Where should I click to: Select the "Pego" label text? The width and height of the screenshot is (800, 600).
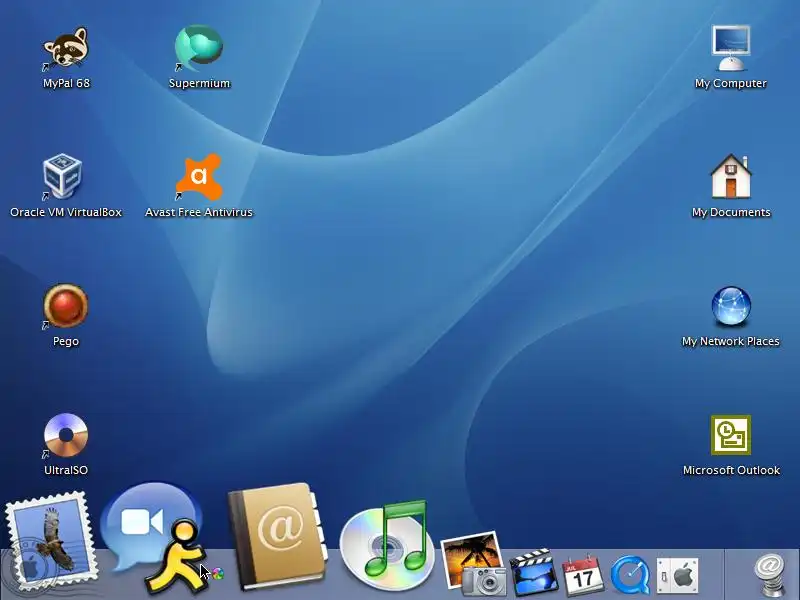tap(66, 341)
